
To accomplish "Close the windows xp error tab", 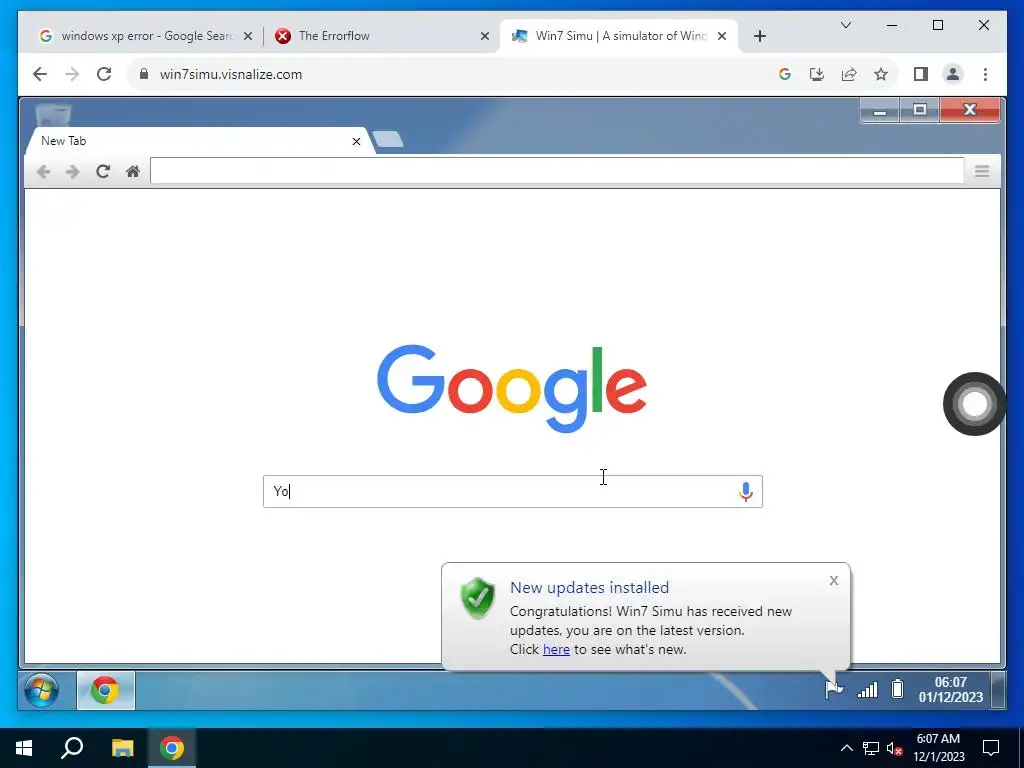I will (x=248, y=37).
